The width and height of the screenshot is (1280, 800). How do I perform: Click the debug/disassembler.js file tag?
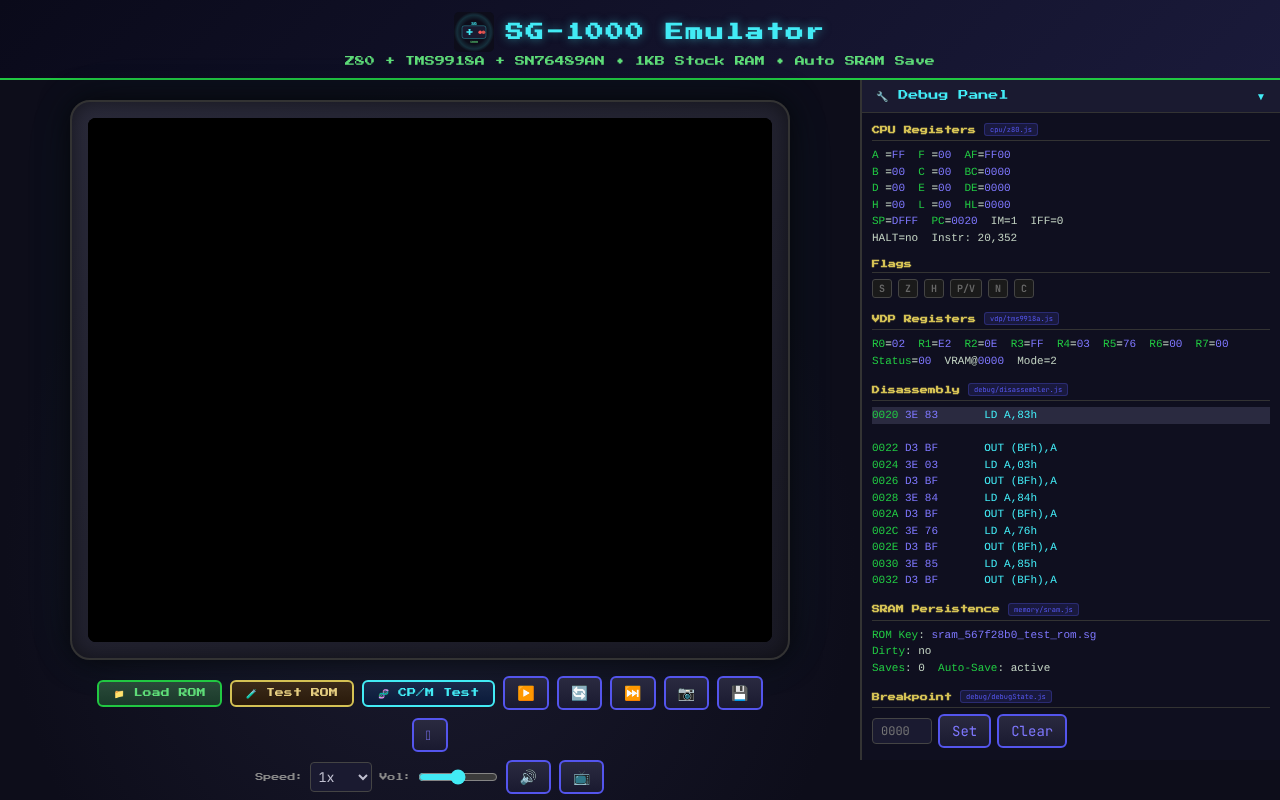(1018, 390)
